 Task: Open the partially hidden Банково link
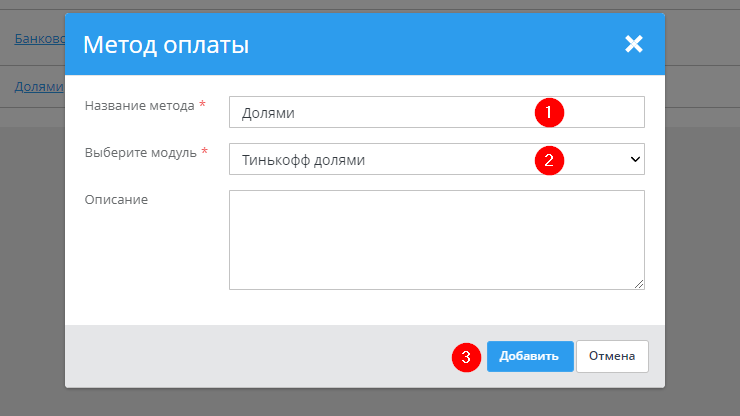click(x=40, y=40)
